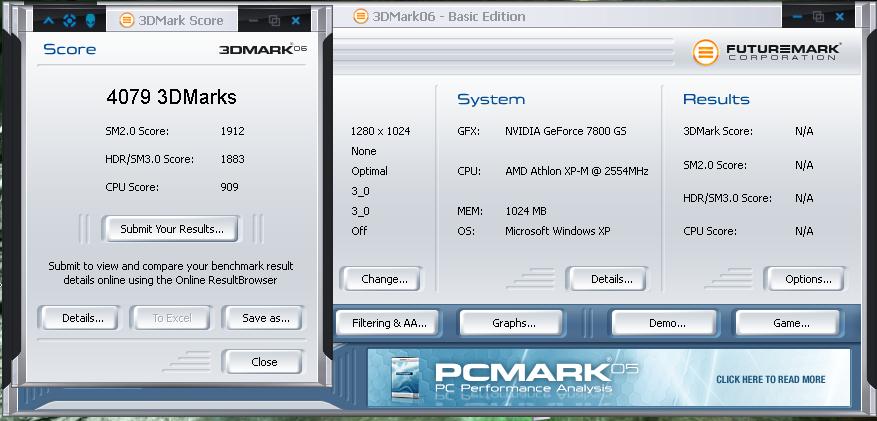877x421 pixels.
Task: Close the 3DMark06 Basic Edition main window
Action: 840,17
